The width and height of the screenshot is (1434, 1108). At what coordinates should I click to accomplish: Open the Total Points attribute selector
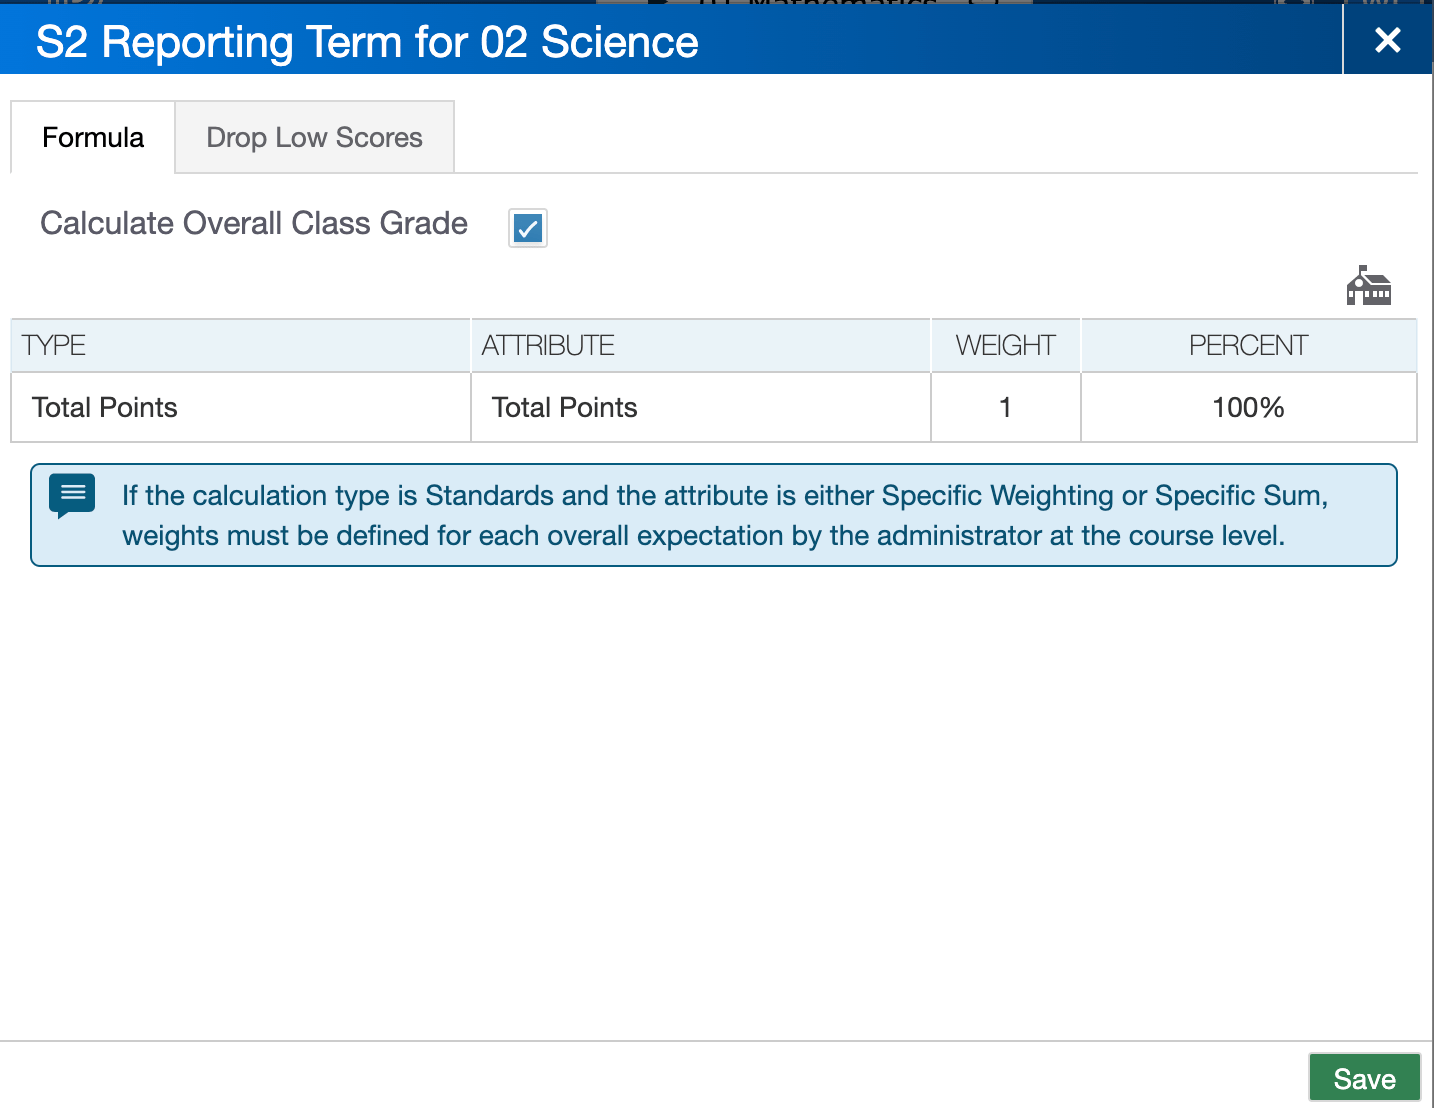[564, 407]
